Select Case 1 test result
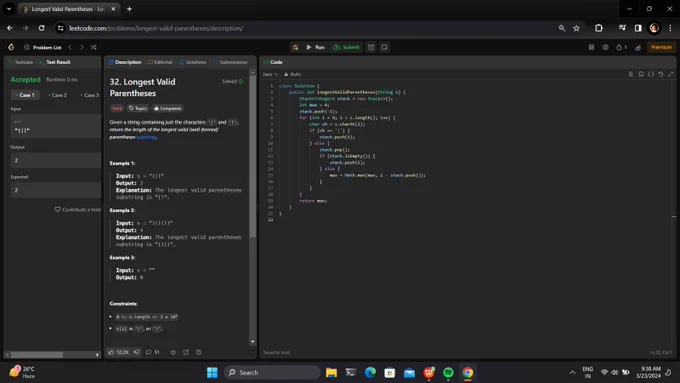The image size is (680, 383). 25,95
